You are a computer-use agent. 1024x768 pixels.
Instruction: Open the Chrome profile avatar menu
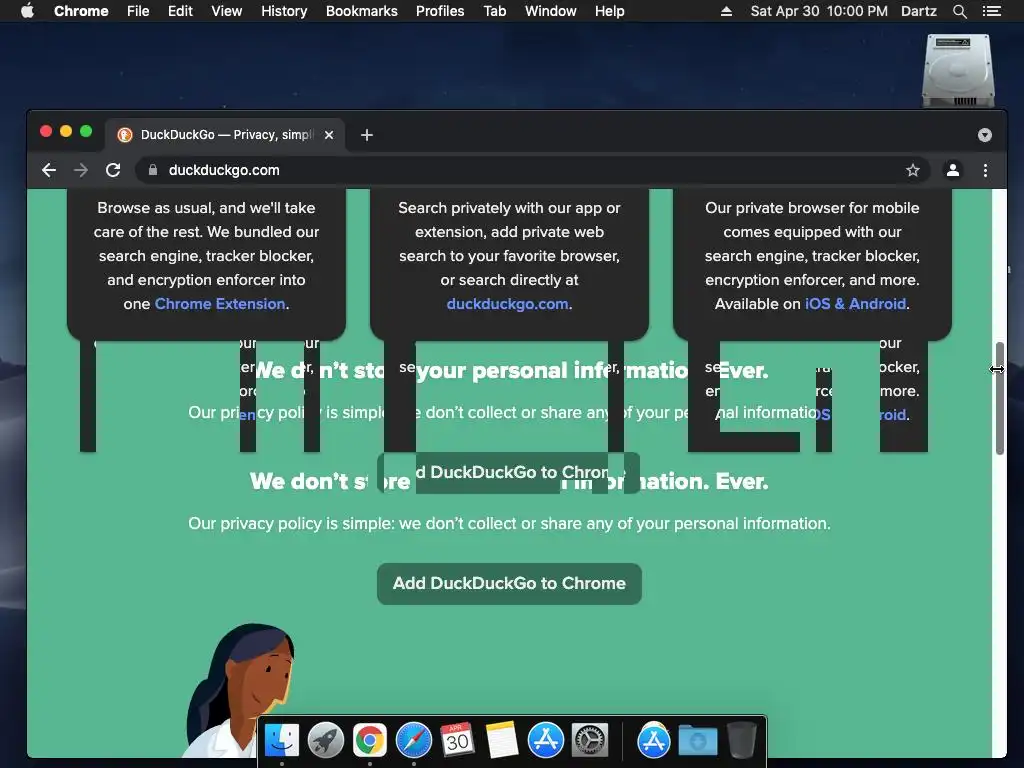pyautogui.click(x=953, y=170)
